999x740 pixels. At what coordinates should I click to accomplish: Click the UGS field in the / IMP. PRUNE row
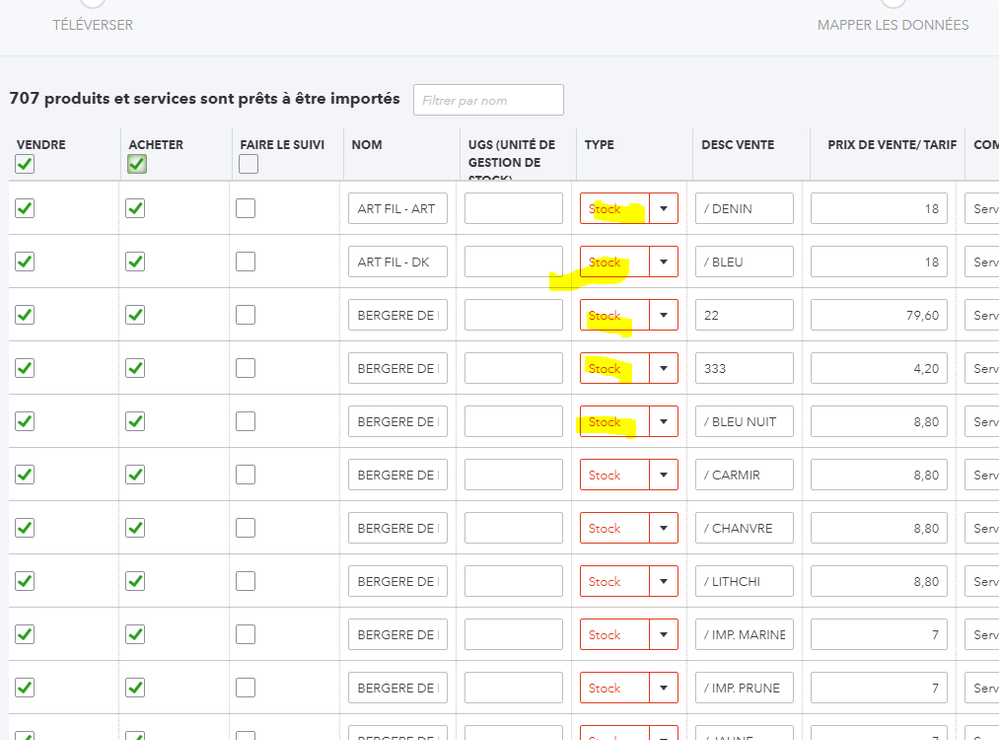[514, 688]
